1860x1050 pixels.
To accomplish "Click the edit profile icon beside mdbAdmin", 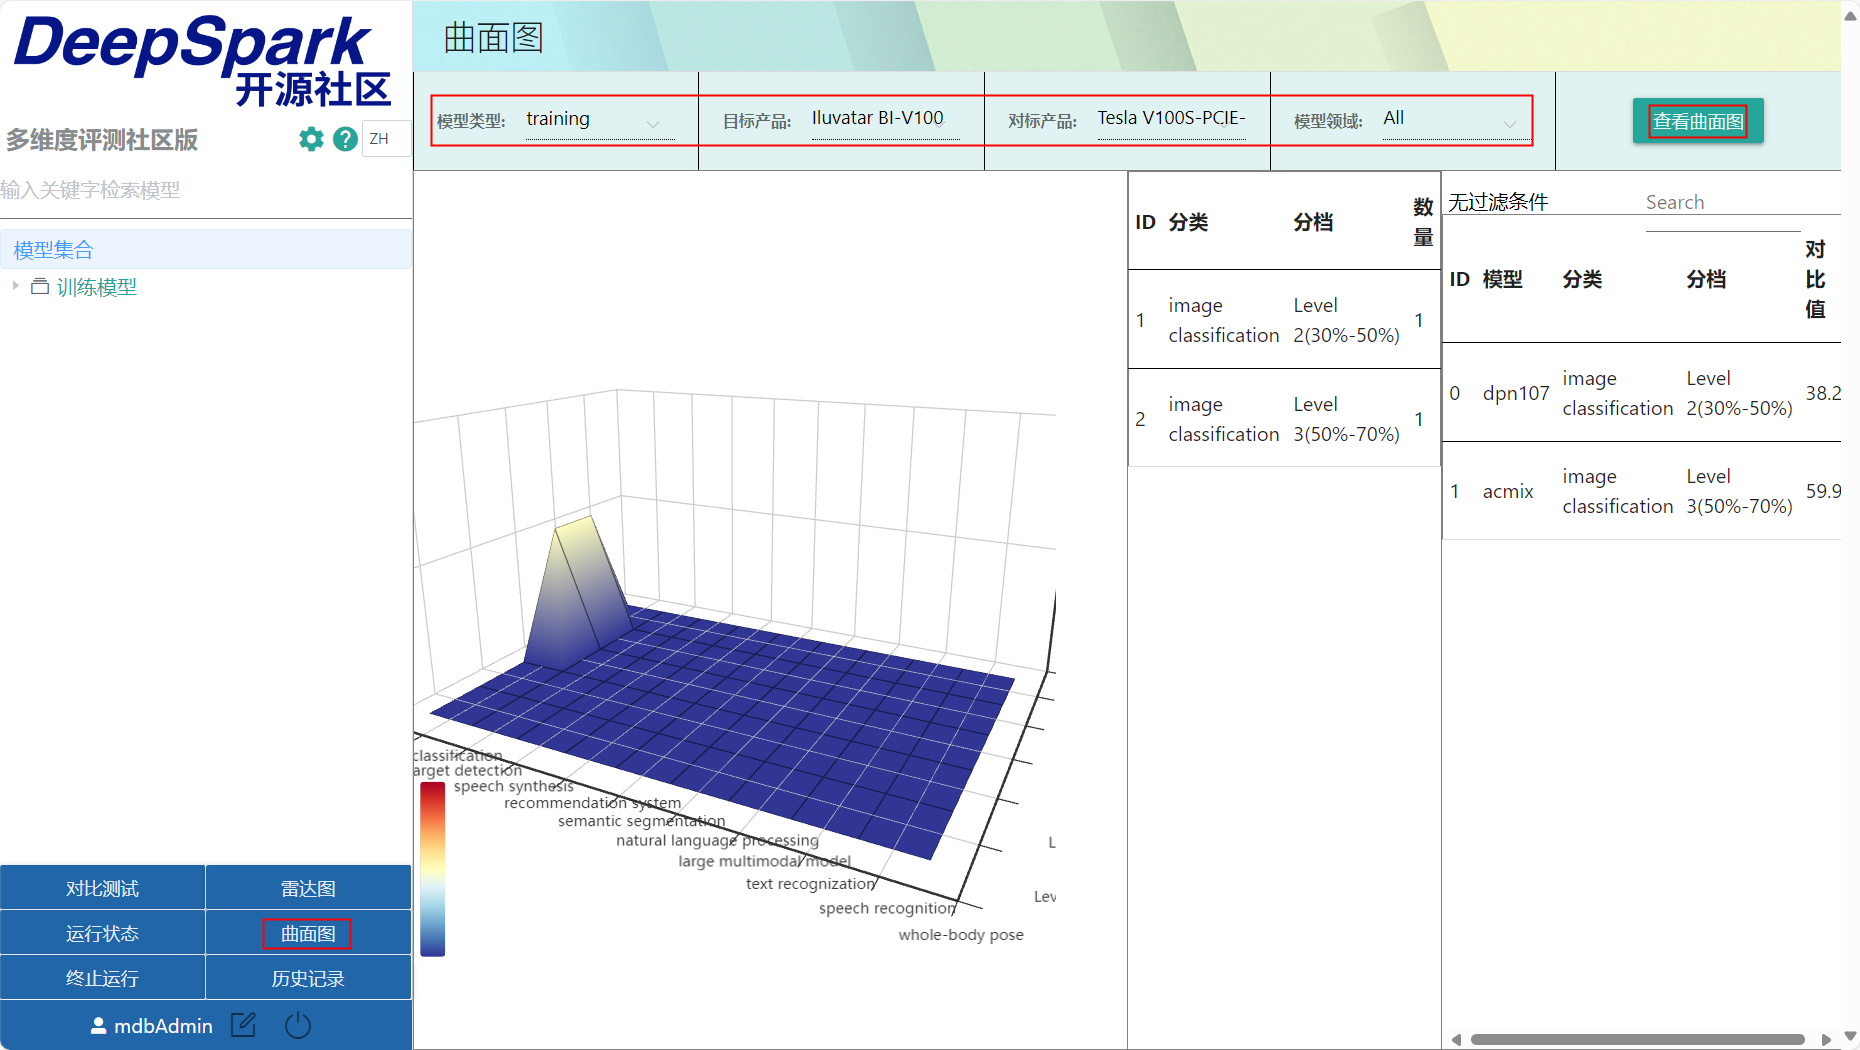I will (x=243, y=1025).
